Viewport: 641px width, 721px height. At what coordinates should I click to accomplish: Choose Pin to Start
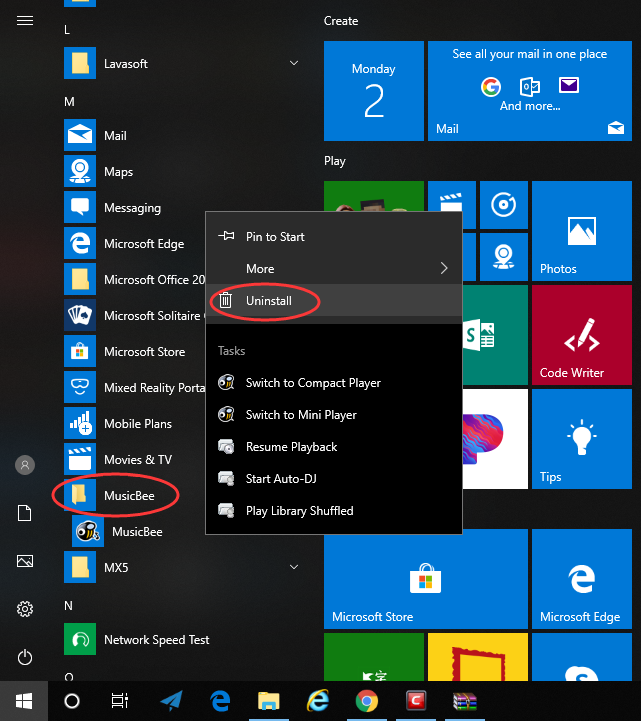[334, 236]
